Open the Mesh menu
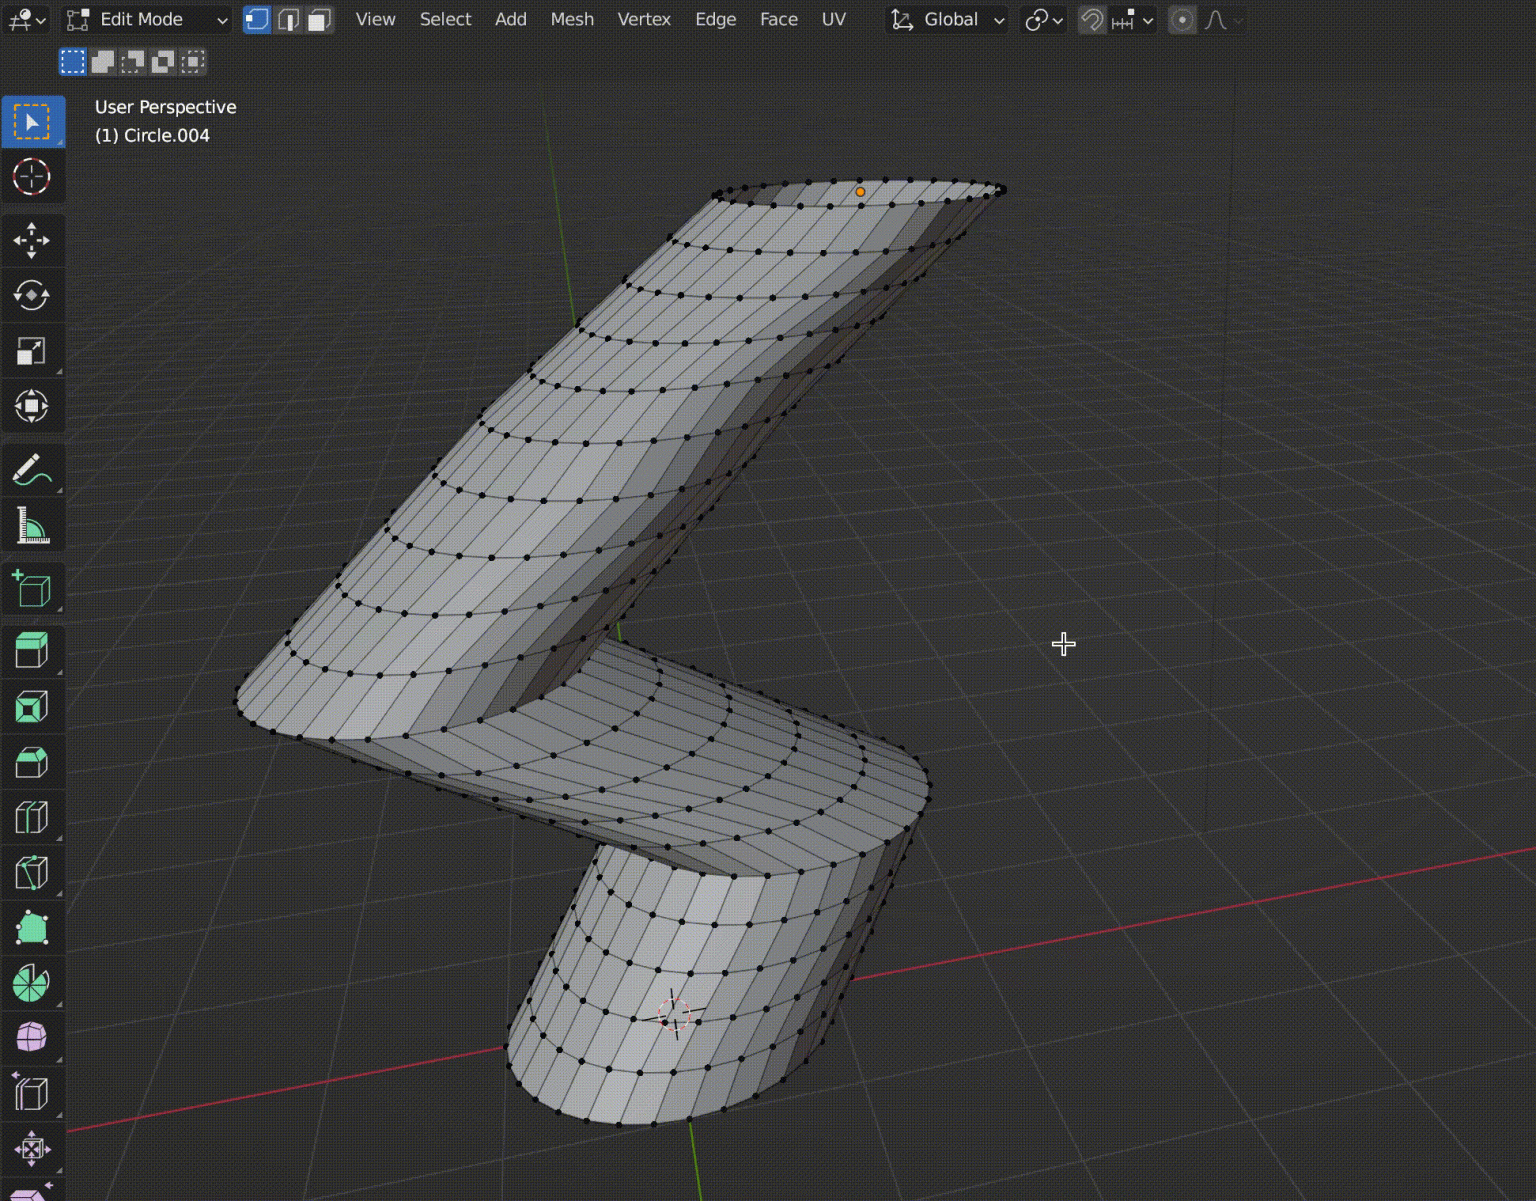Viewport: 1536px width, 1201px height. [x=572, y=19]
